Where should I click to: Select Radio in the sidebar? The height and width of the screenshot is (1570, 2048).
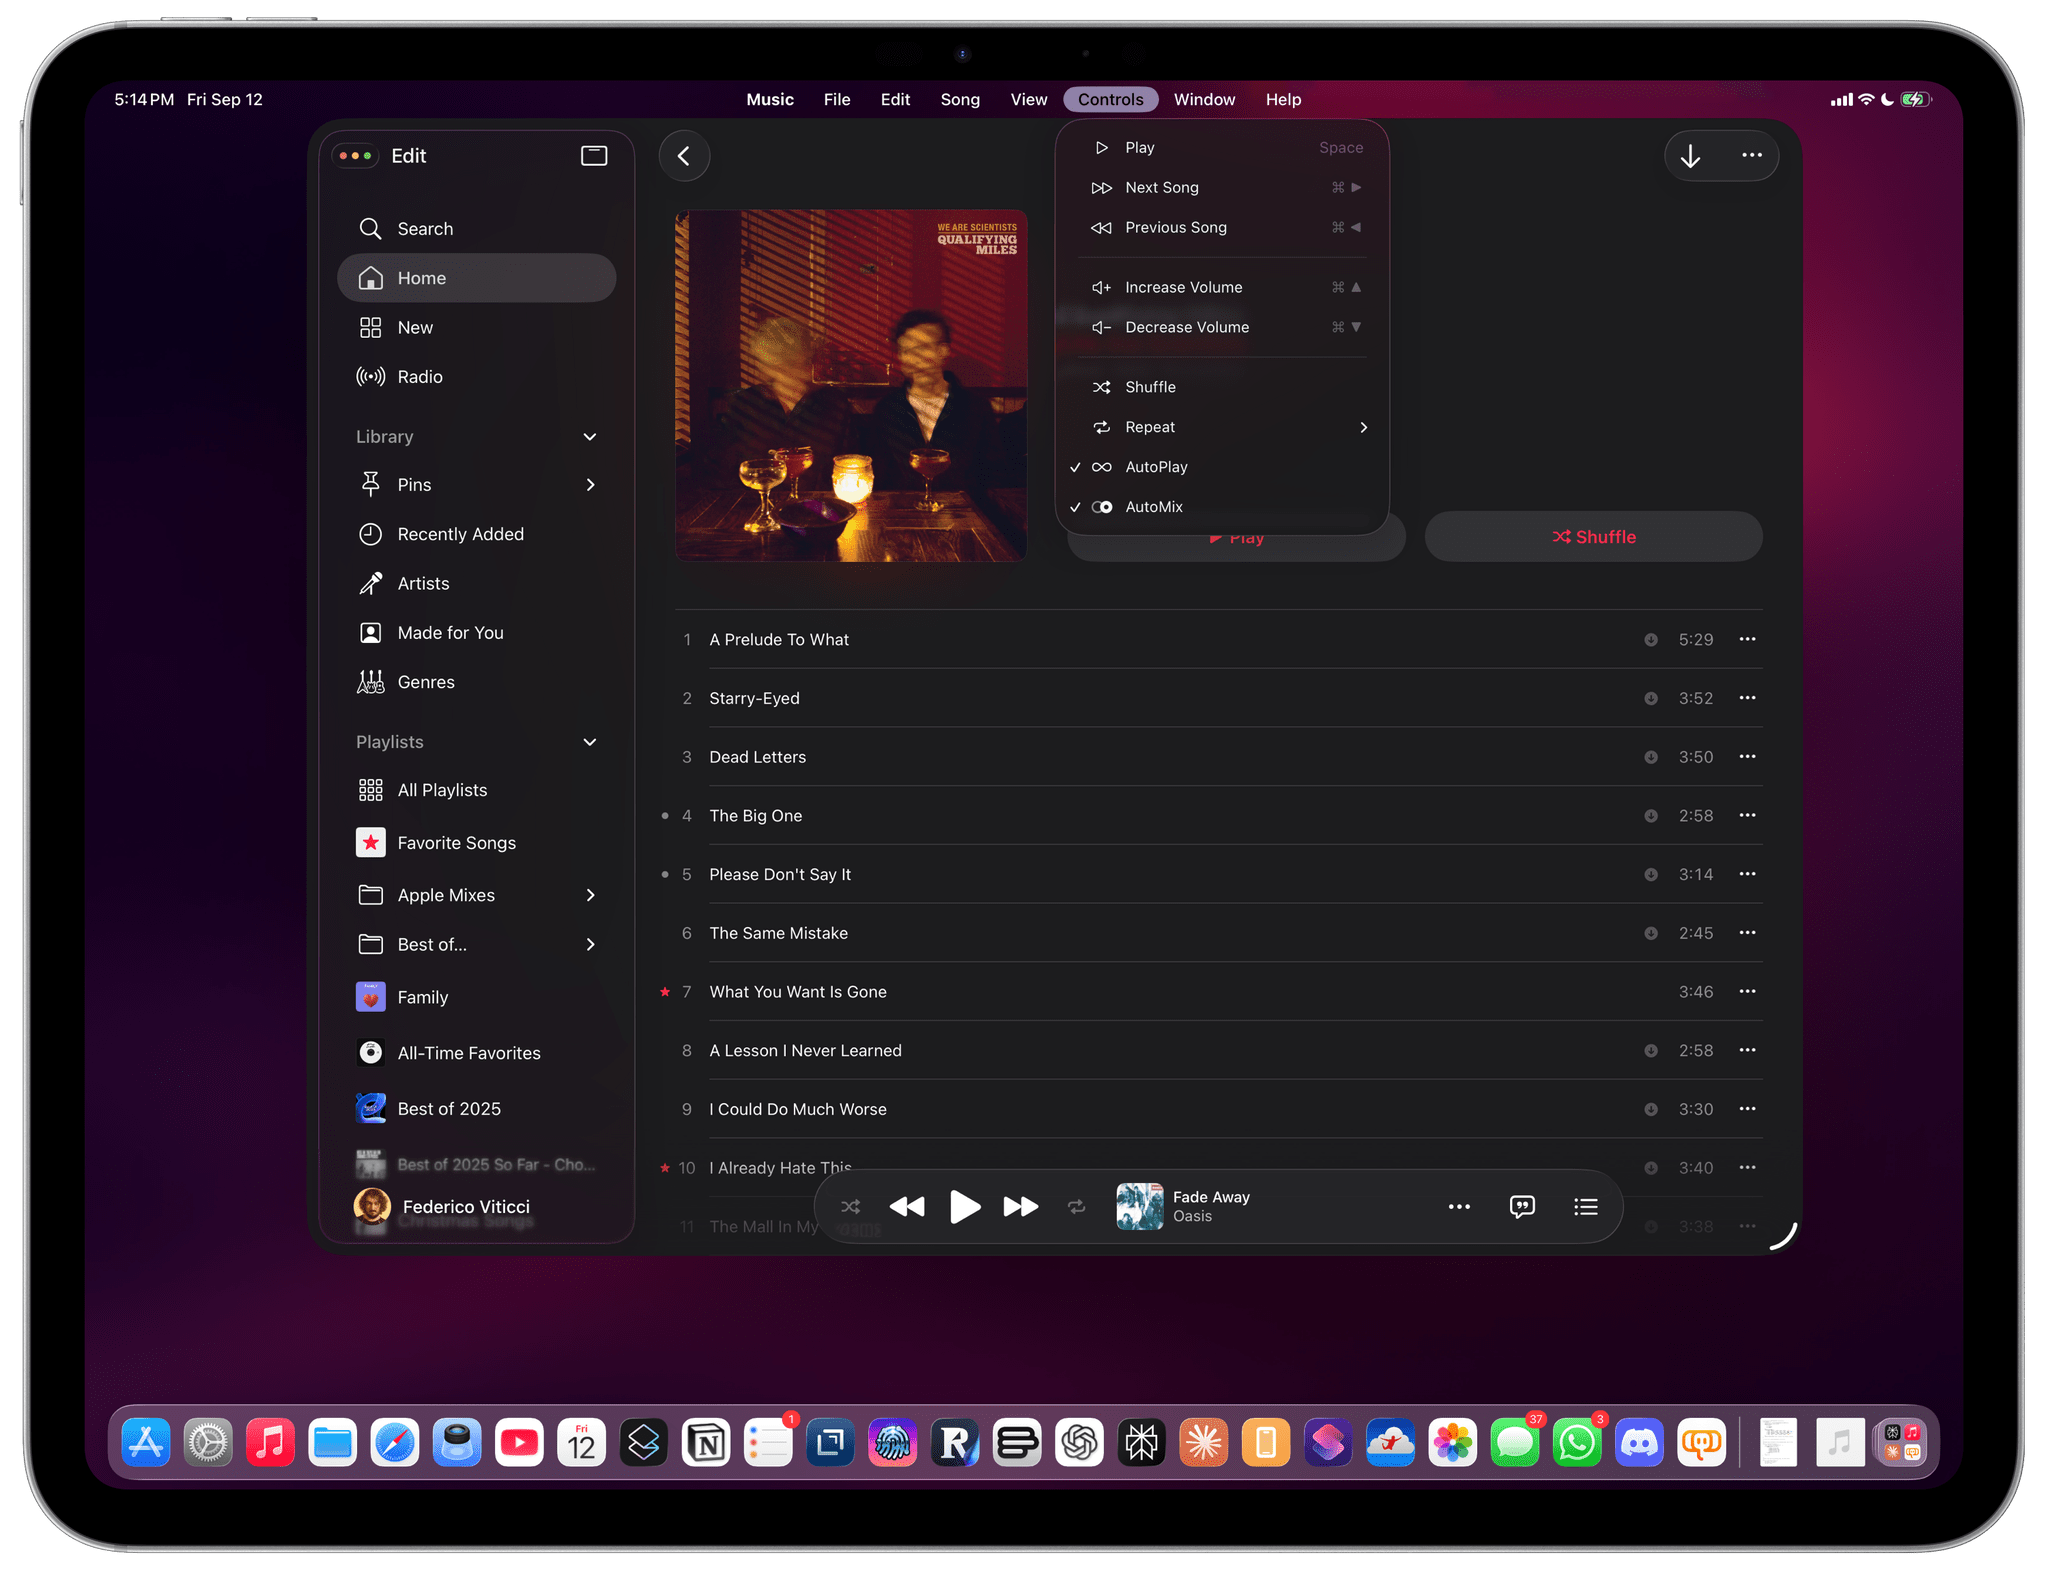click(420, 376)
